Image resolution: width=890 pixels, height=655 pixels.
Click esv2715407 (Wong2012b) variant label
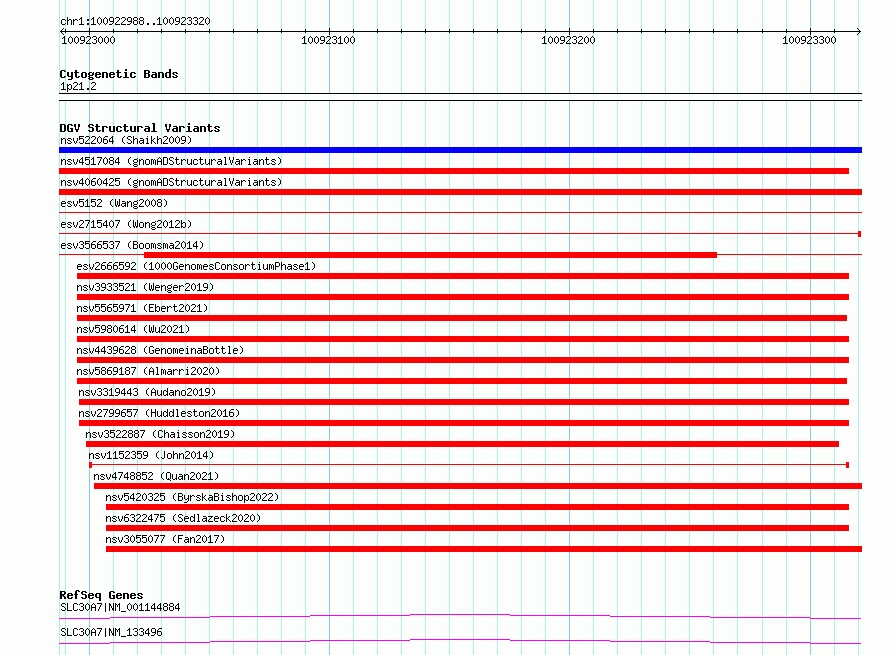(x=126, y=224)
